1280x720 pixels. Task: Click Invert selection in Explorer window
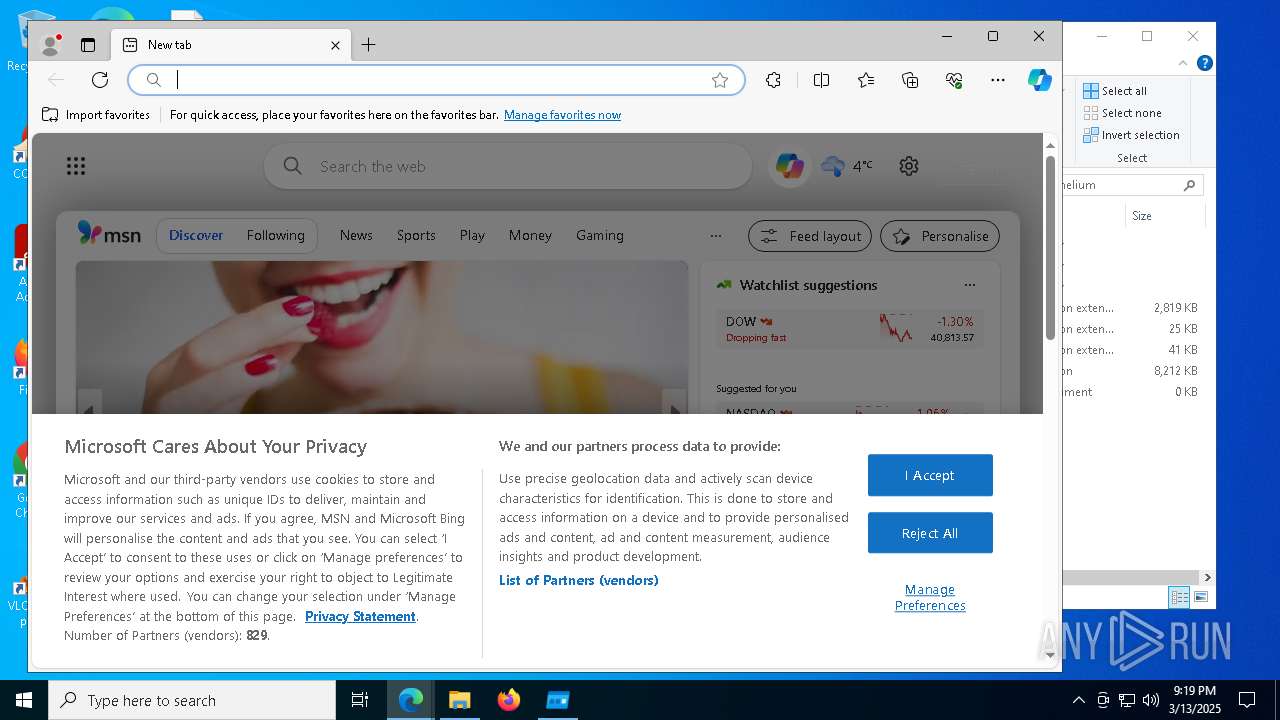click(1131, 135)
